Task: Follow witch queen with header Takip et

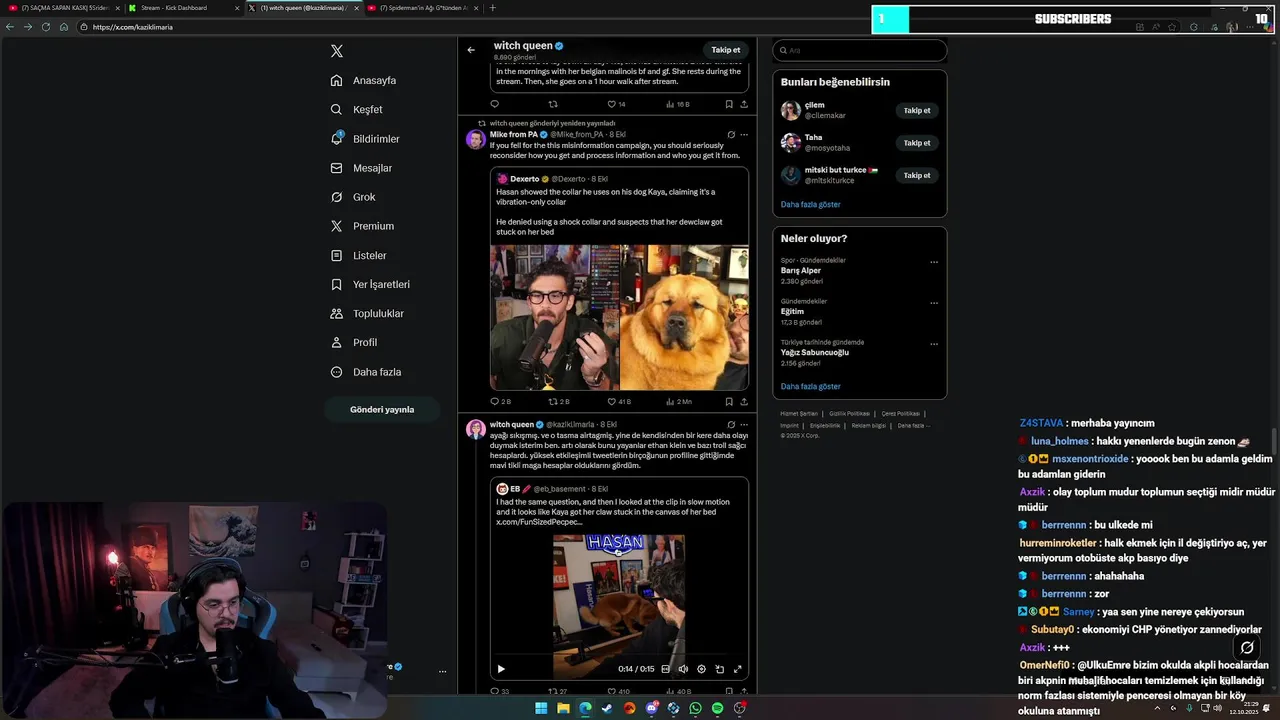Action: pyautogui.click(x=726, y=50)
